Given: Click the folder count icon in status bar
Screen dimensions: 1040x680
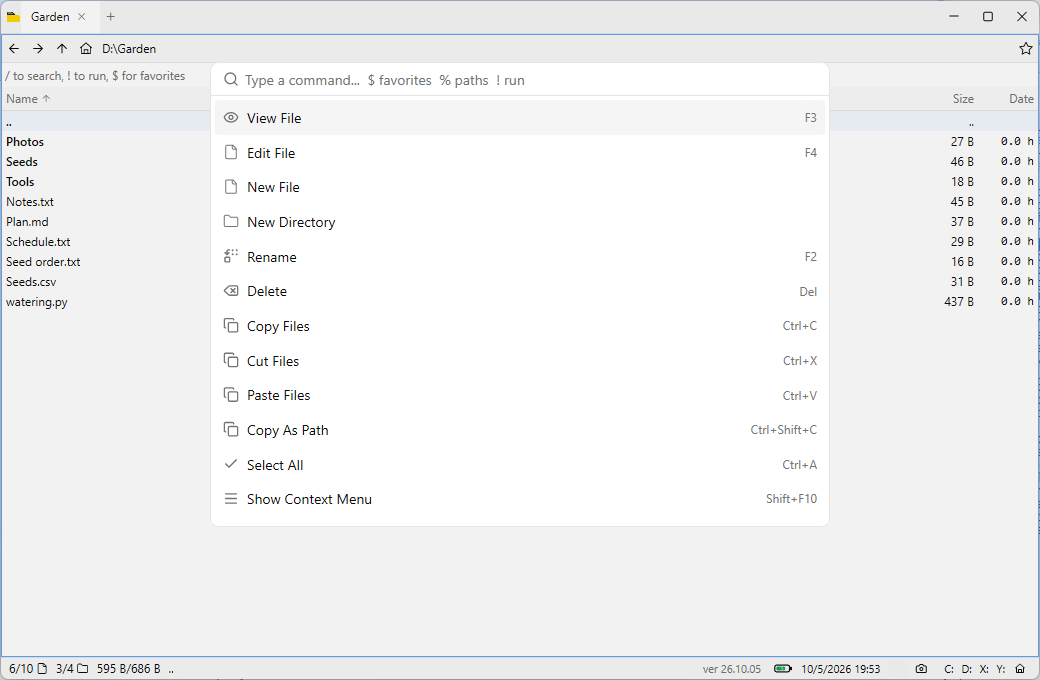Looking at the screenshot, I should tap(83, 669).
